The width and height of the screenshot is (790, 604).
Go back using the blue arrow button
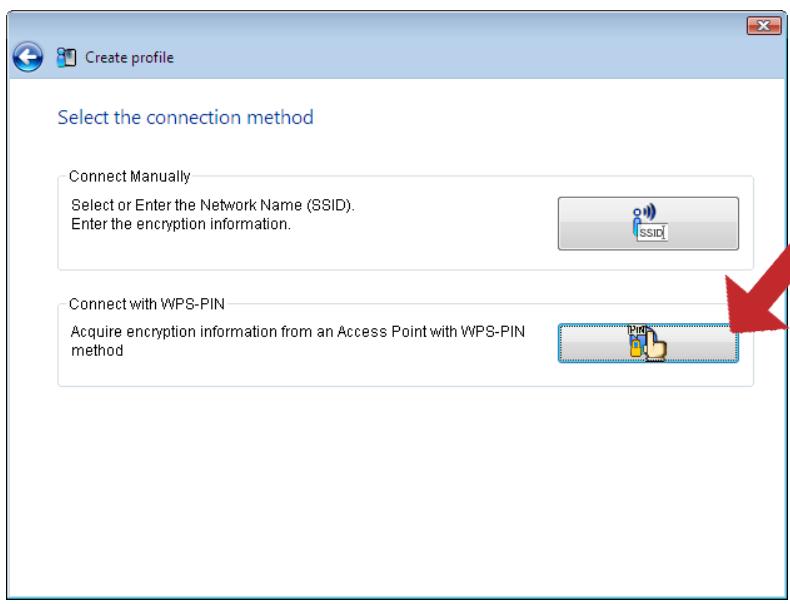[x=28, y=57]
